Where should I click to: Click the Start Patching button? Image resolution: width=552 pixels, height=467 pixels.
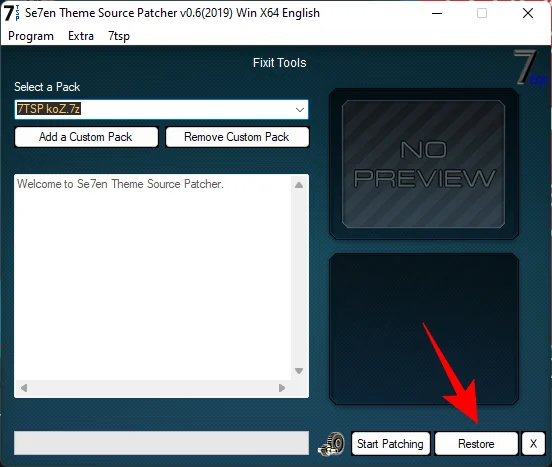coord(390,443)
